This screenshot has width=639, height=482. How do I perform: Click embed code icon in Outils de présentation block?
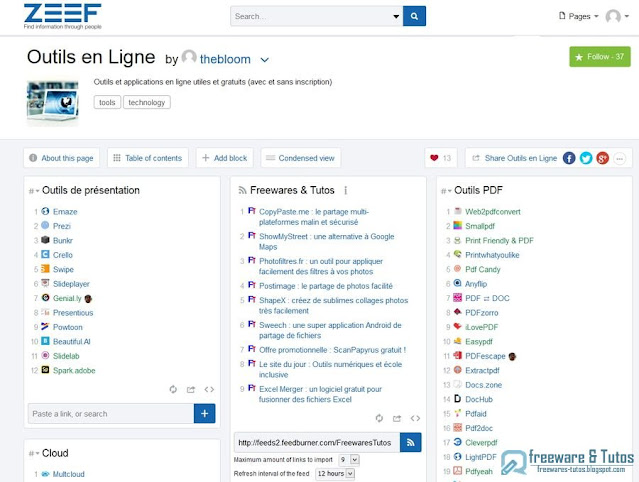click(x=209, y=390)
